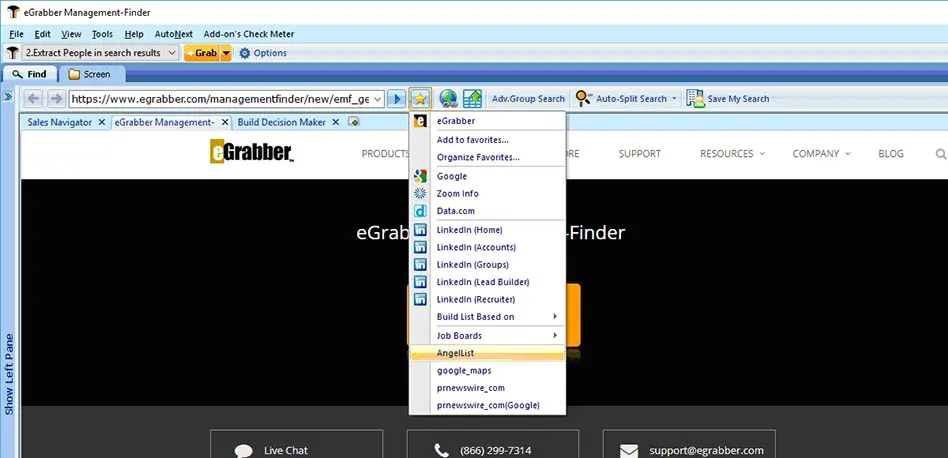Expand the URL address bar dropdown
Viewport: 948px width, 458px height.
click(x=378, y=98)
